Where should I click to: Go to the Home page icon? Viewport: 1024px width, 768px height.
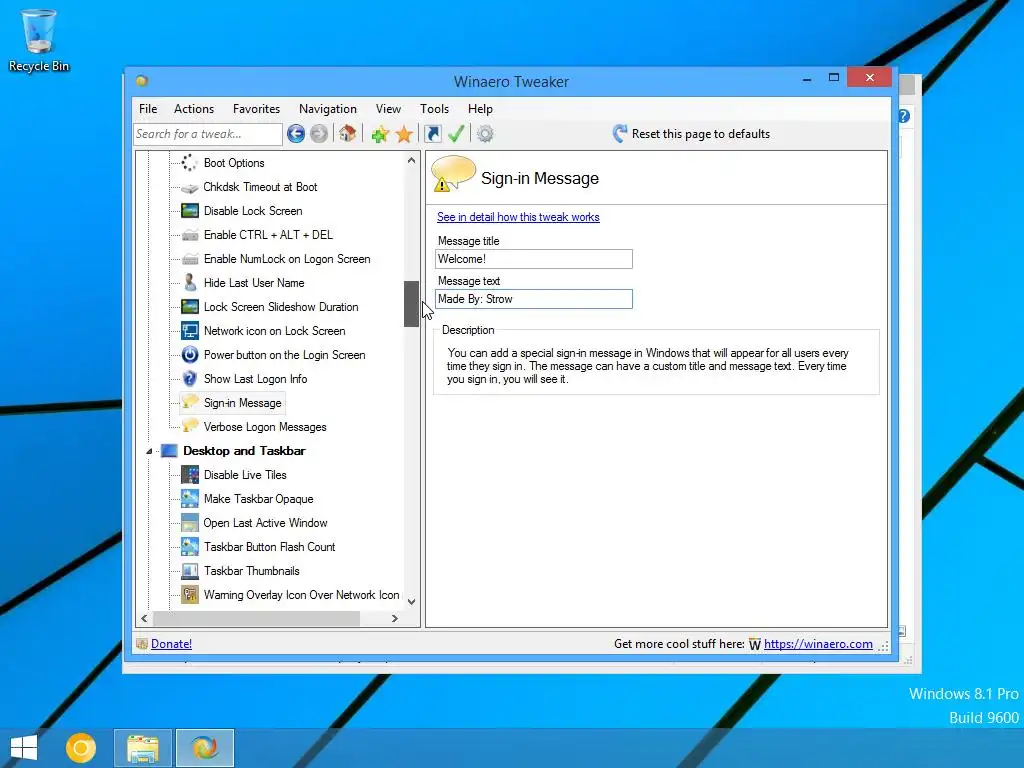[x=347, y=134]
